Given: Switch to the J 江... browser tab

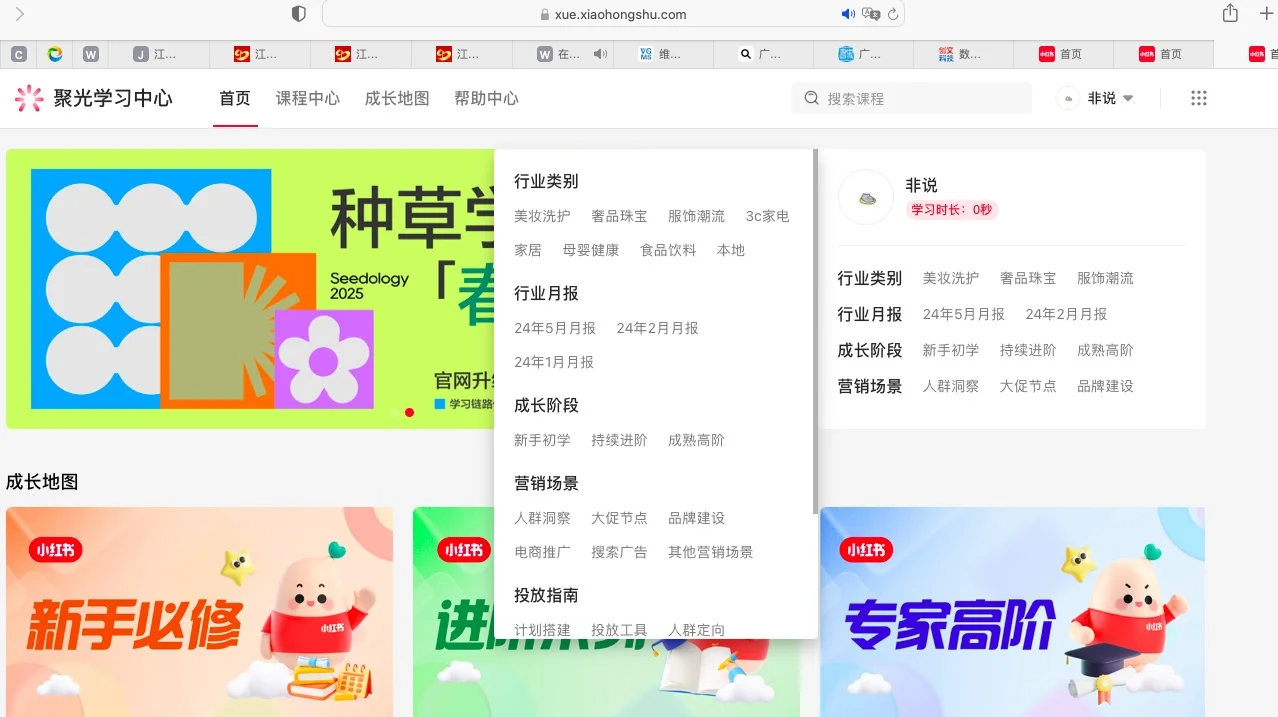Looking at the screenshot, I should 160,54.
